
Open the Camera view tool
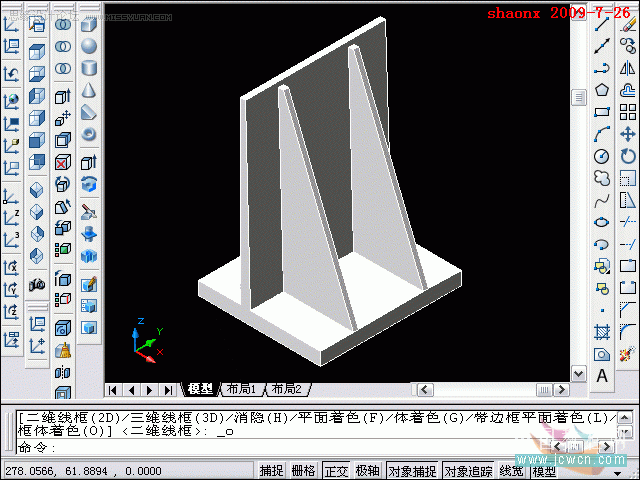pyautogui.click(x=37, y=284)
